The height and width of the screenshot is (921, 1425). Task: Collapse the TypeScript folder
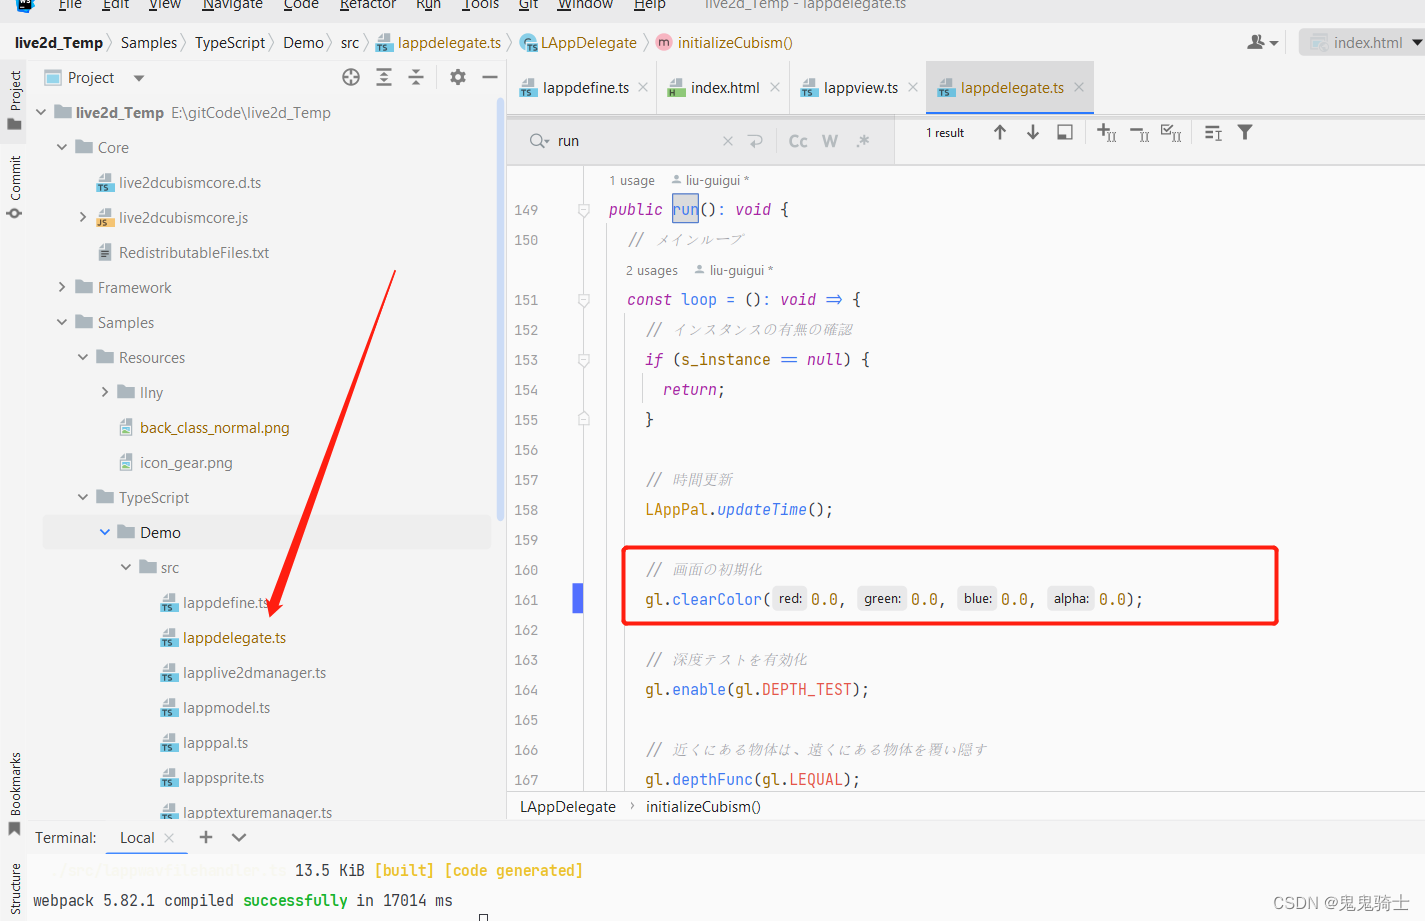[83, 497]
